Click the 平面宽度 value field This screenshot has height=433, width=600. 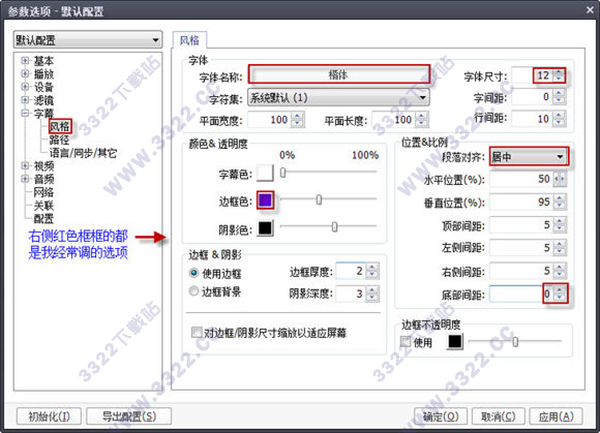pyautogui.click(x=269, y=119)
